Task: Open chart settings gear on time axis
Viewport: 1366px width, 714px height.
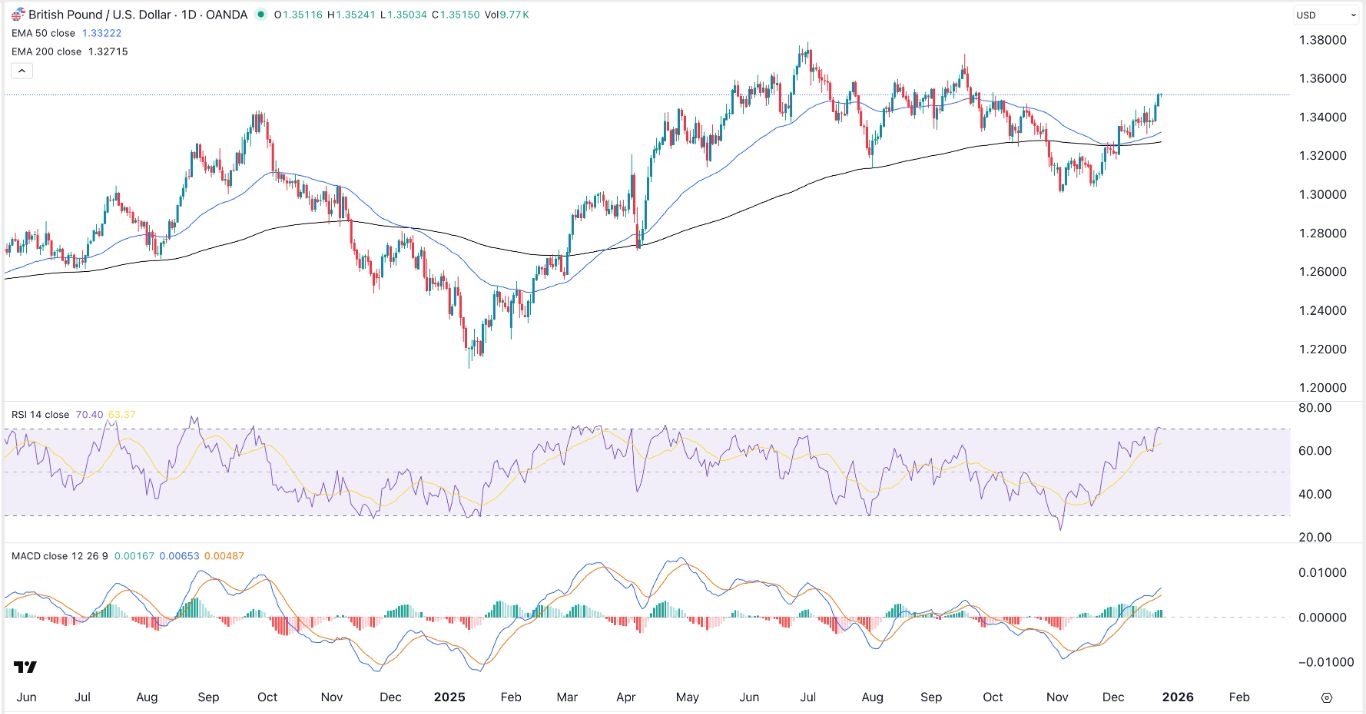Action: pyautogui.click(x=1326, y=697)
